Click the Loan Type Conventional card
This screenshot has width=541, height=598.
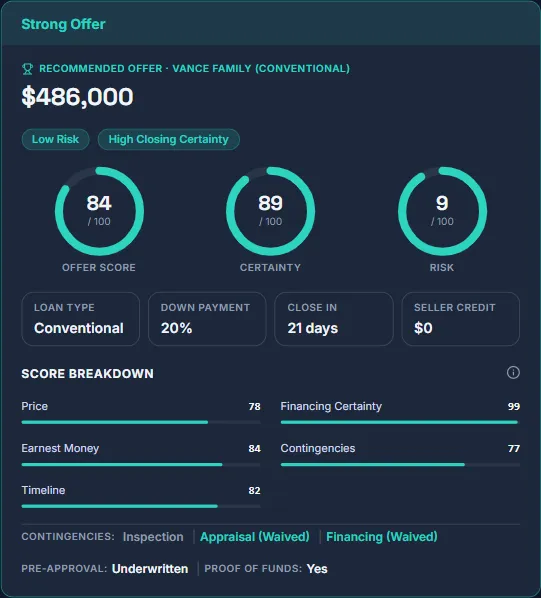[x=81, y=319]
